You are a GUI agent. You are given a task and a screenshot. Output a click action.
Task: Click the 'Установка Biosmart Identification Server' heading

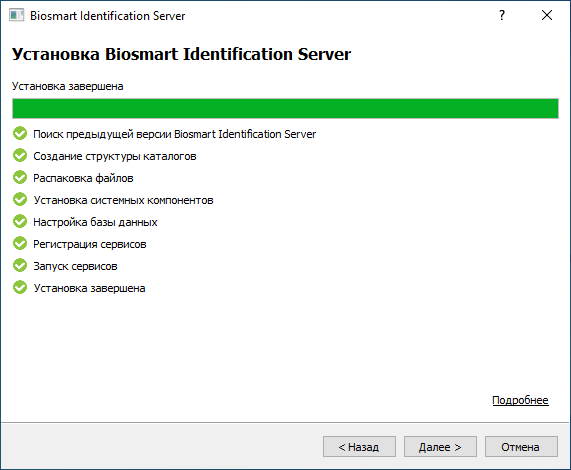(x=181, y=54)
